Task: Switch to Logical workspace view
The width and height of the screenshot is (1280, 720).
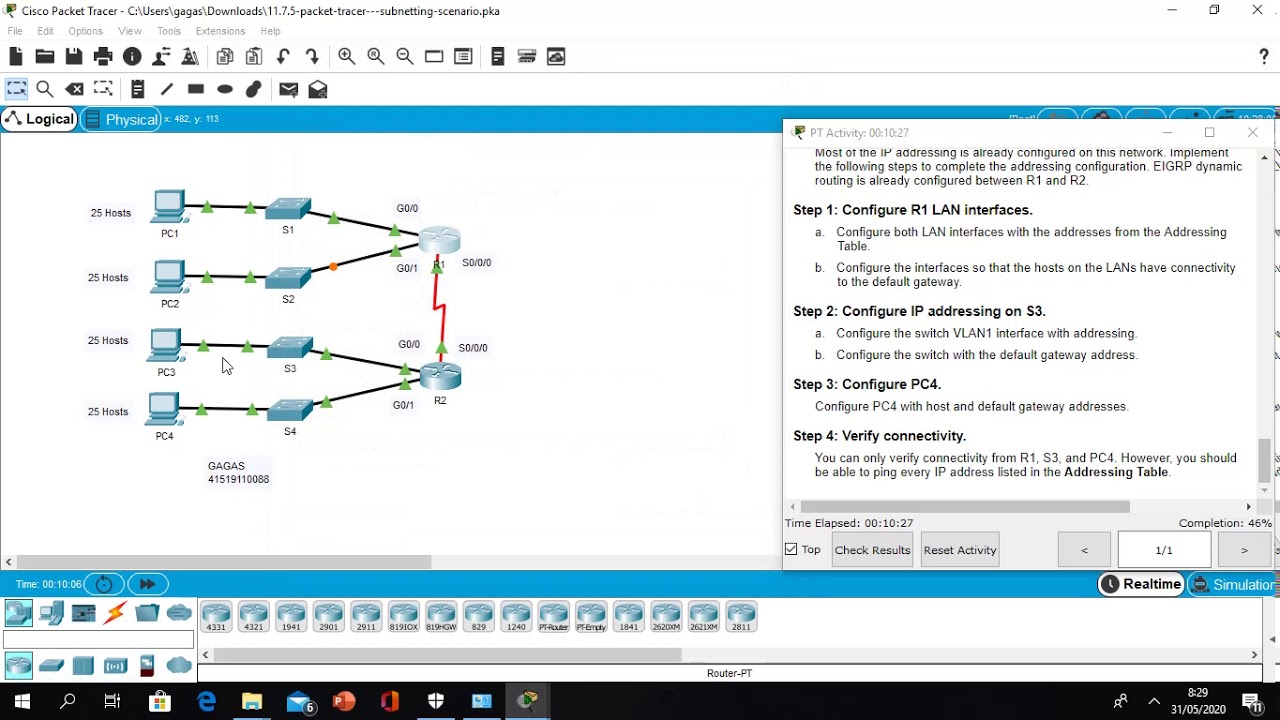Action: point(40,119)
